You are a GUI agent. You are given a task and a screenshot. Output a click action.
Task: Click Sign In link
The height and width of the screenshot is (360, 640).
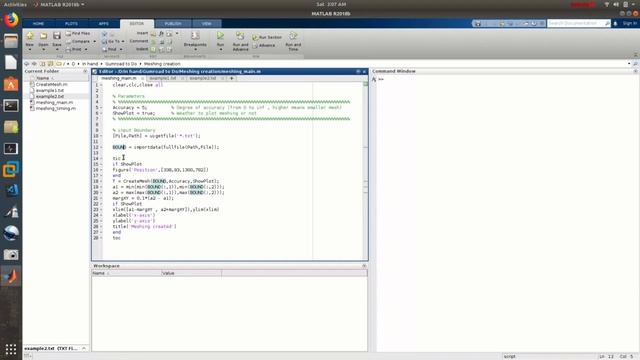(629, 23)
